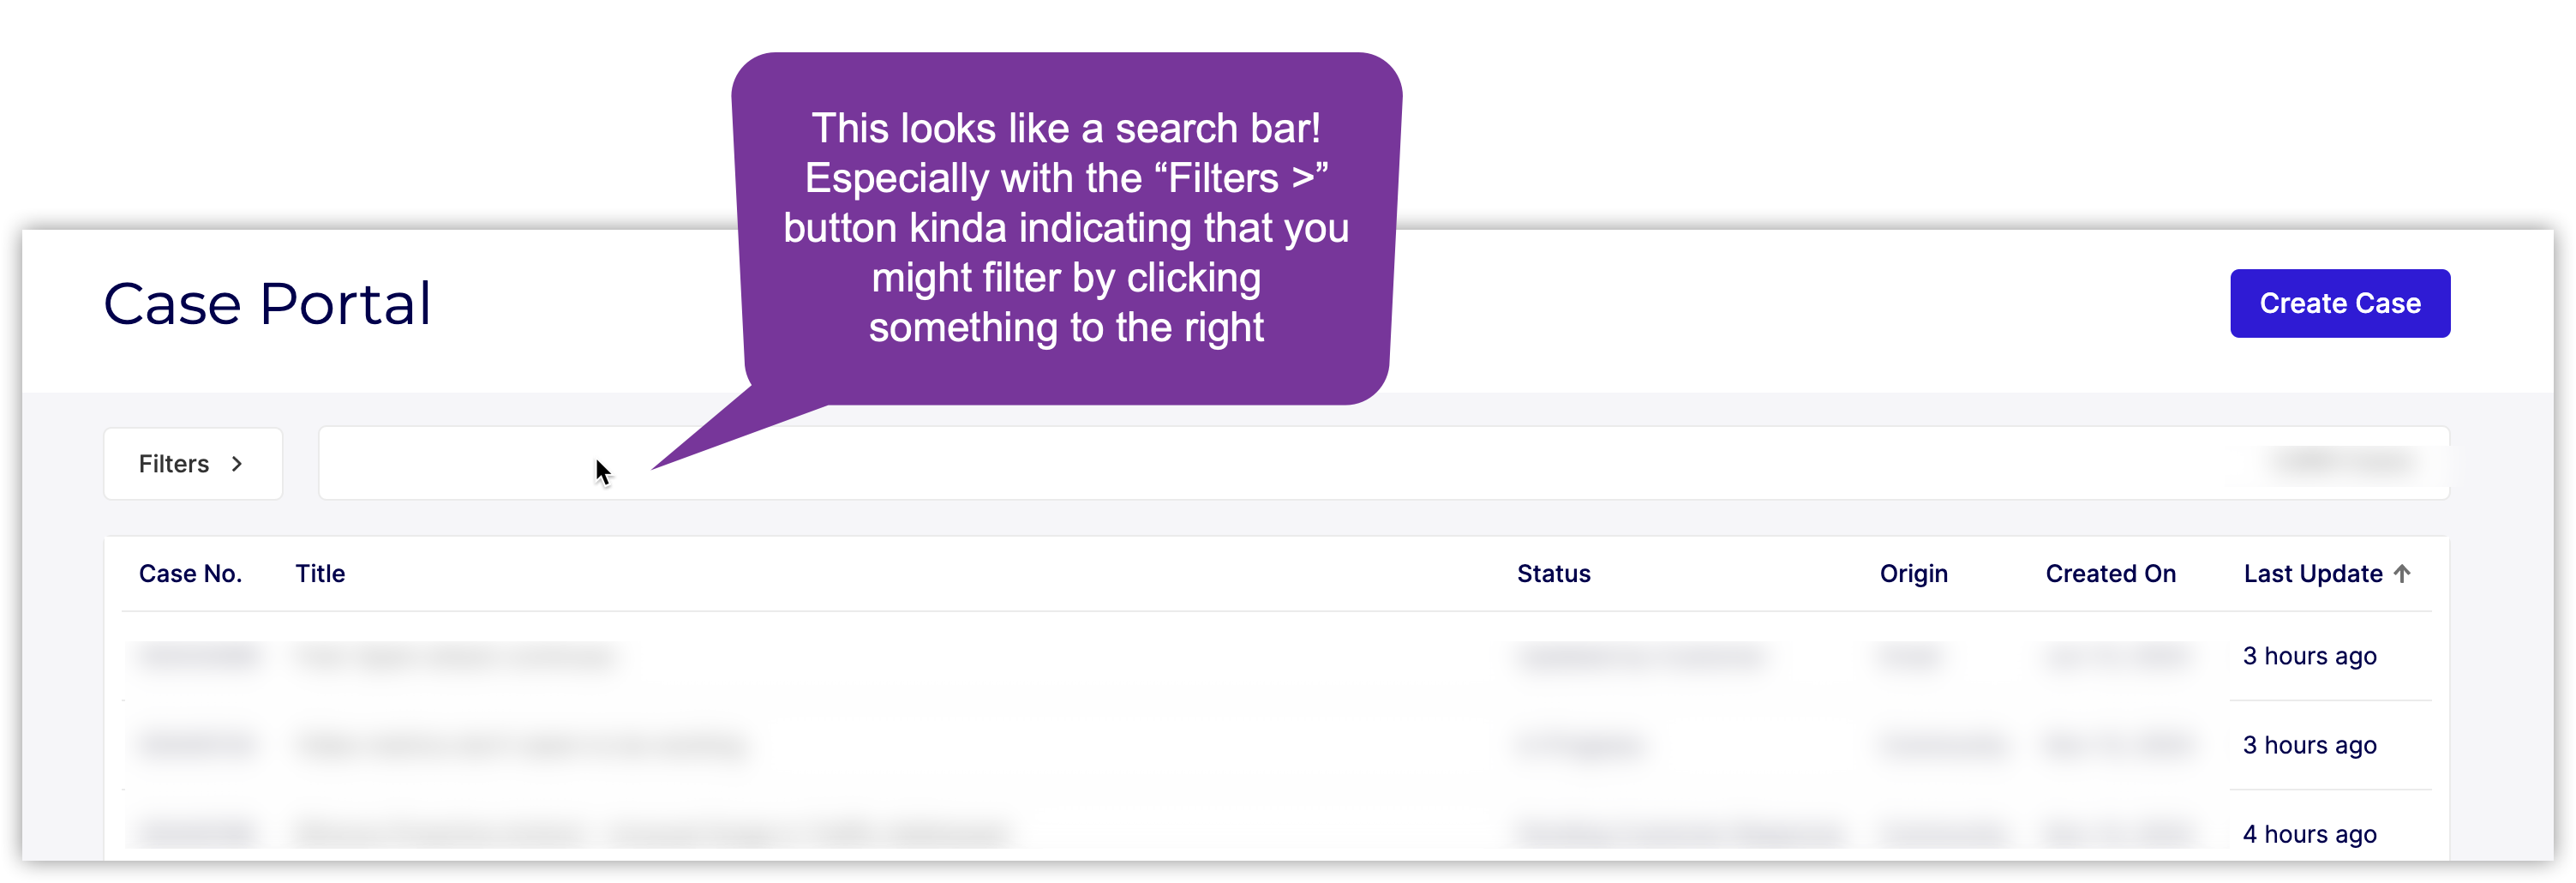Sort by the Last Update column
Image resolution: width=2576 pixels, height=883 pixels.
tap(2312, 574)
